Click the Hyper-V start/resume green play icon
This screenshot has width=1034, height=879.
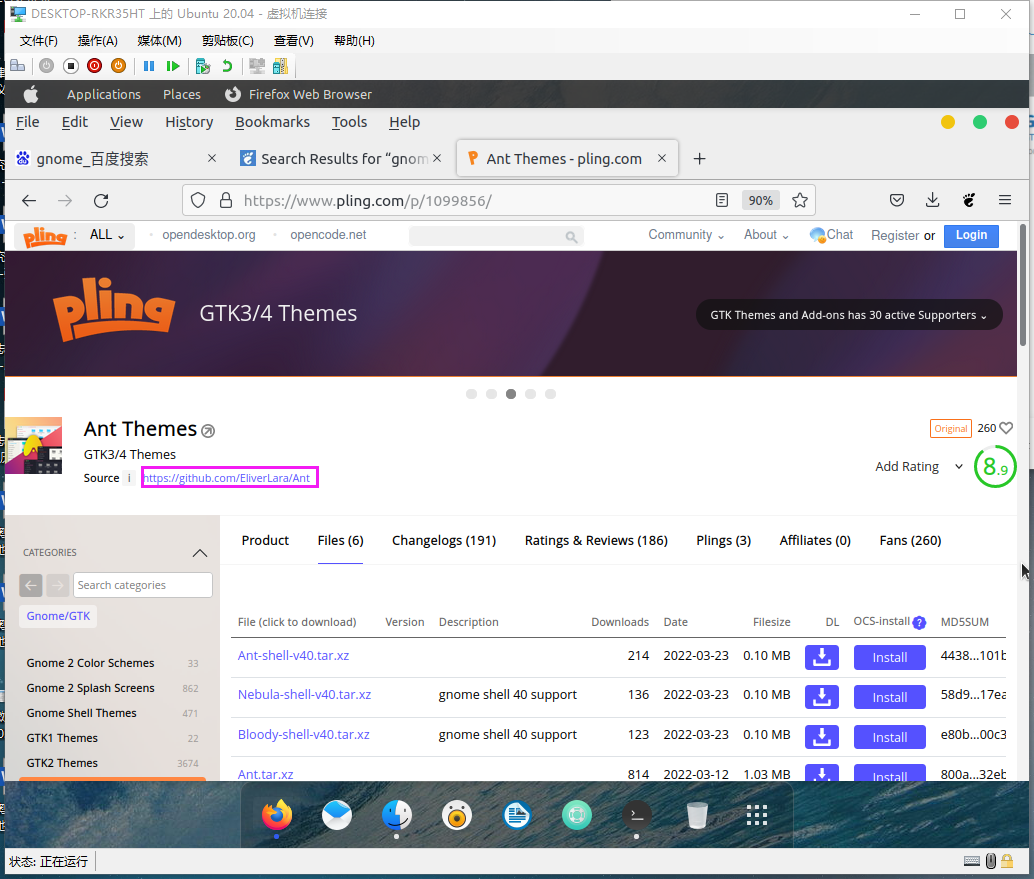click(x=173, y=66)
